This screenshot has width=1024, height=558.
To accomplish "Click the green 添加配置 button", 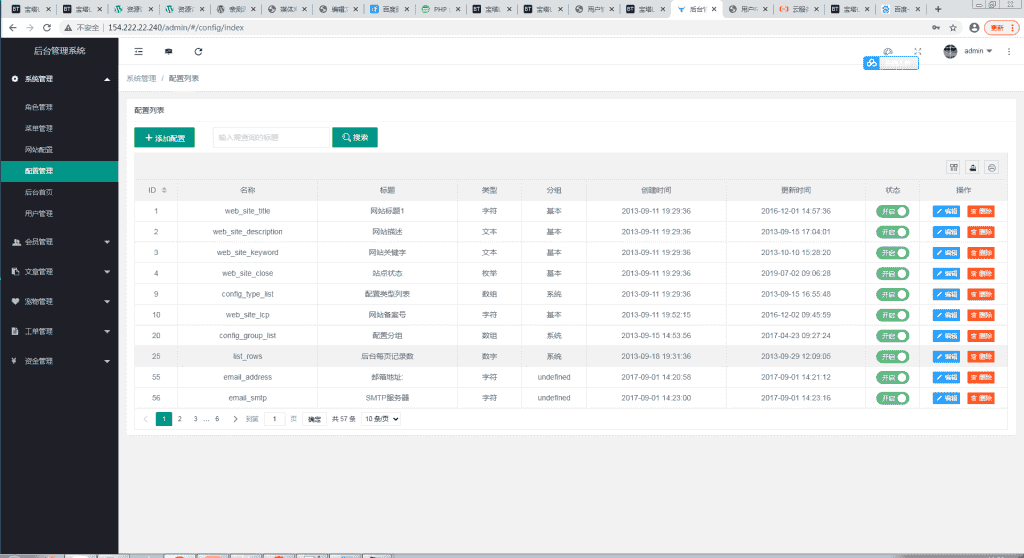I will 164,138.
